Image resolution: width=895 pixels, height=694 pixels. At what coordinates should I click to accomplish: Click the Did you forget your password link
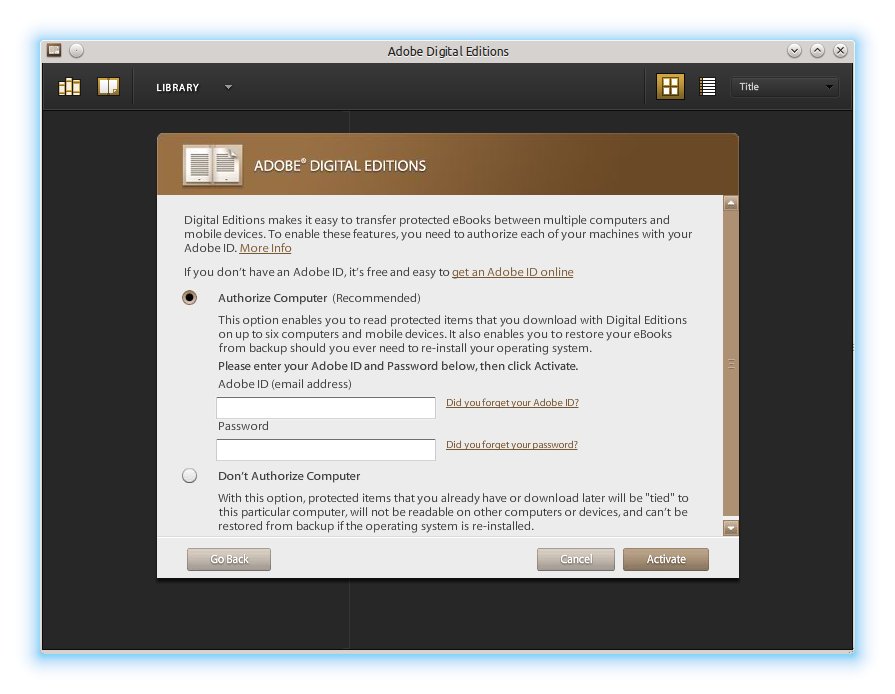tap(512, 445)
